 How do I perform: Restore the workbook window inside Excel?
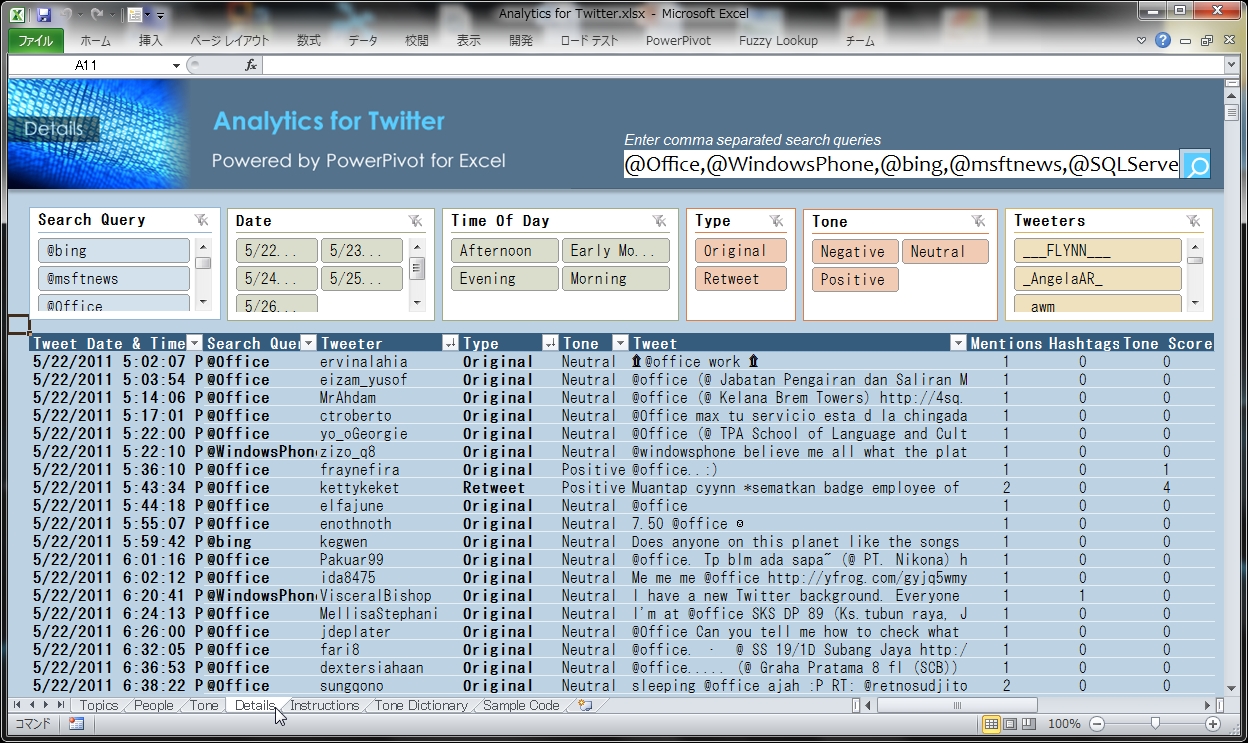[1206, 41]
